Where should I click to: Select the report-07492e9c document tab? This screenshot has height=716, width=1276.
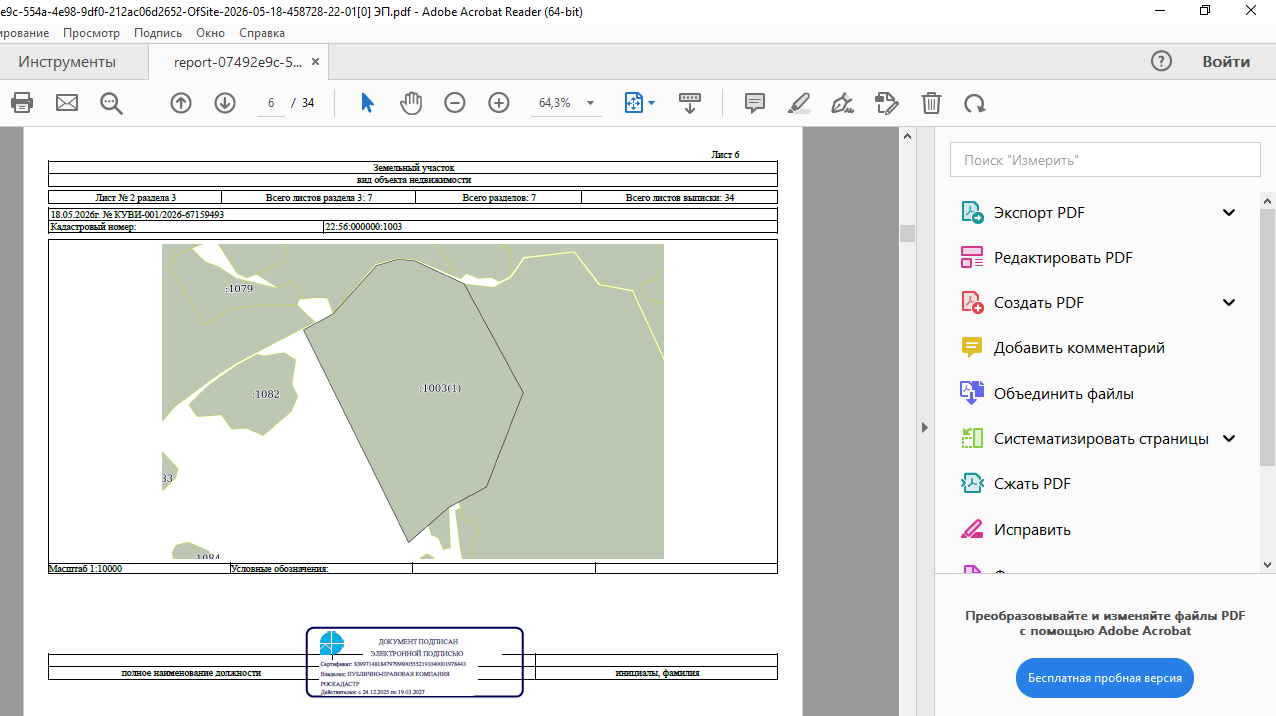pyautogui.click(x=238, y=62)
